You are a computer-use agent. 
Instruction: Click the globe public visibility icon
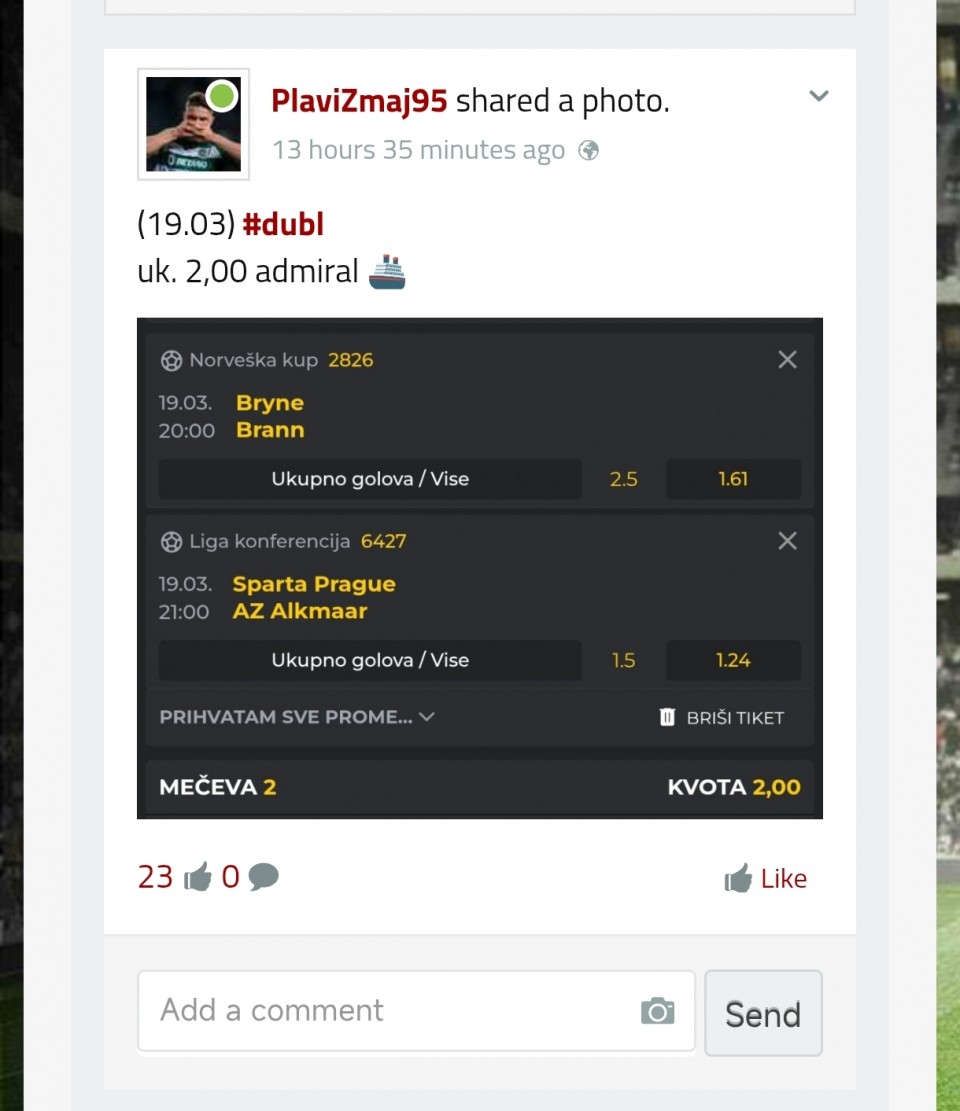click(589, 151)
